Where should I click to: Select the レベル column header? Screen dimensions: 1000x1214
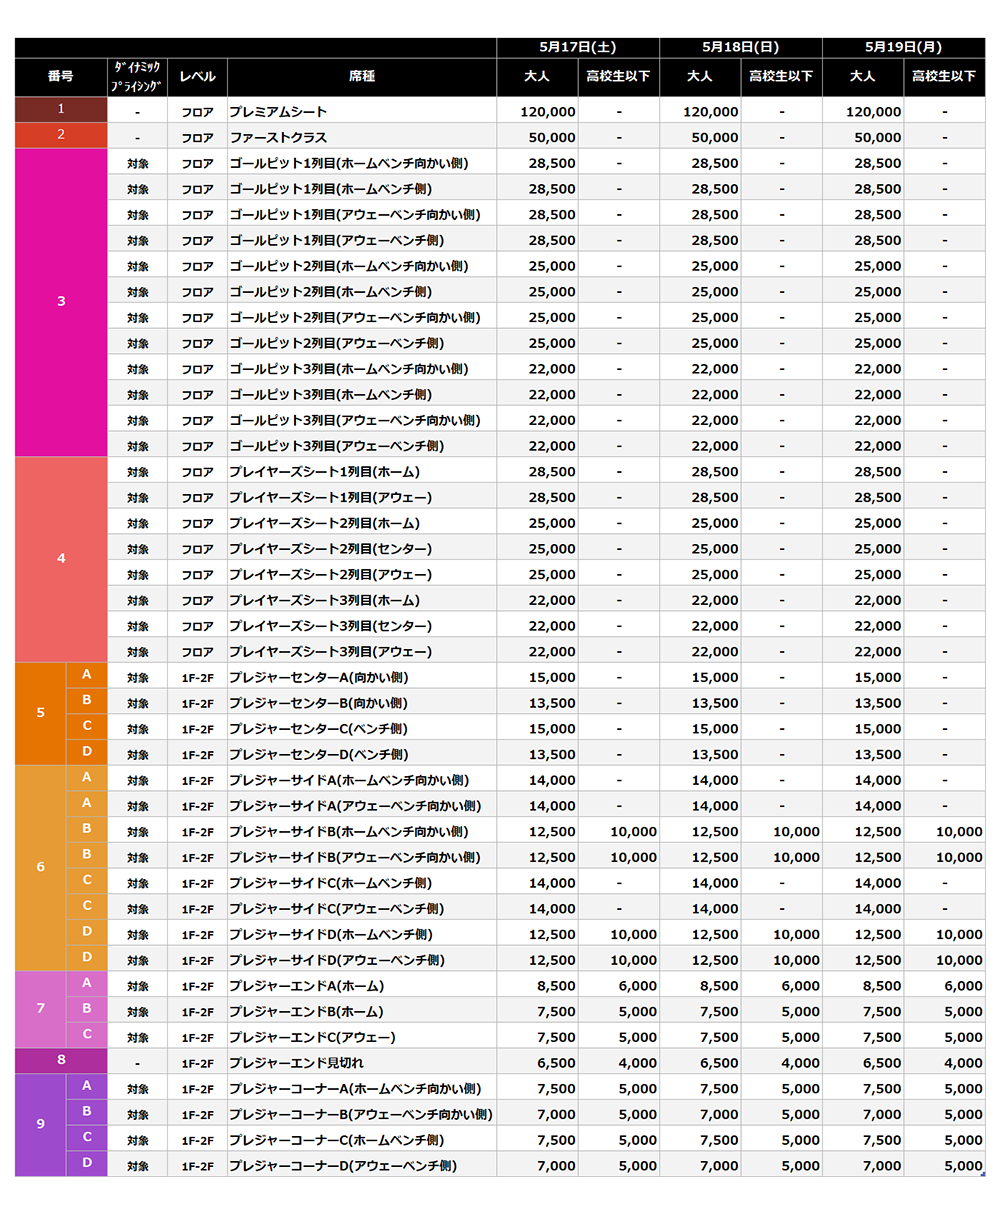pyautogui.click(x=197, y=77)
